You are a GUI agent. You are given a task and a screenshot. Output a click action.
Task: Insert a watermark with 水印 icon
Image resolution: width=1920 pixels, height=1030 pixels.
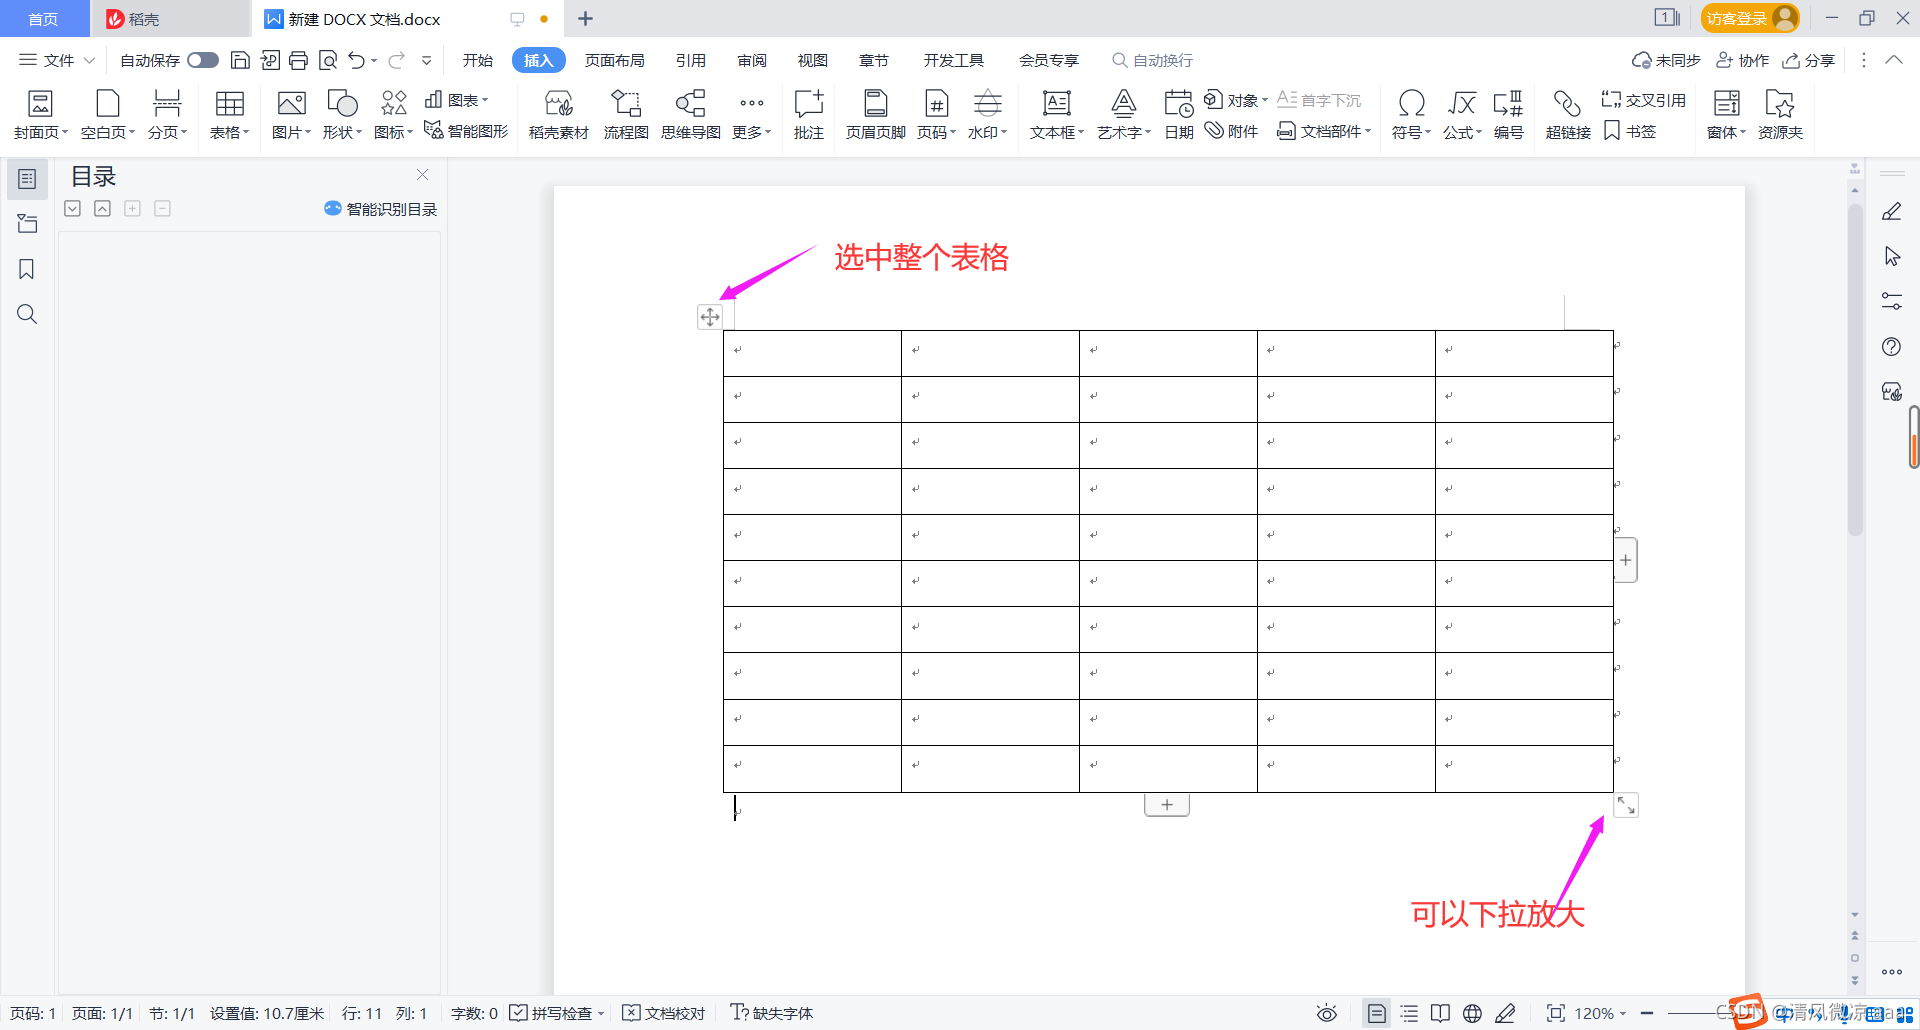pyautogui.click(x=986, y=113)
